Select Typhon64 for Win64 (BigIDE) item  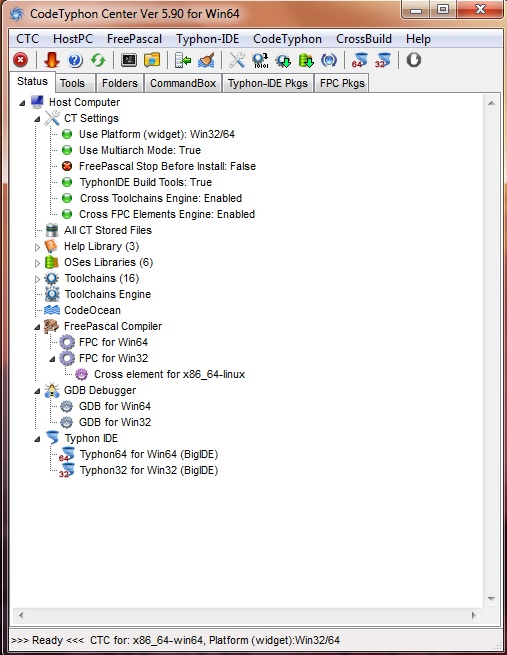[x=149, y=454]
